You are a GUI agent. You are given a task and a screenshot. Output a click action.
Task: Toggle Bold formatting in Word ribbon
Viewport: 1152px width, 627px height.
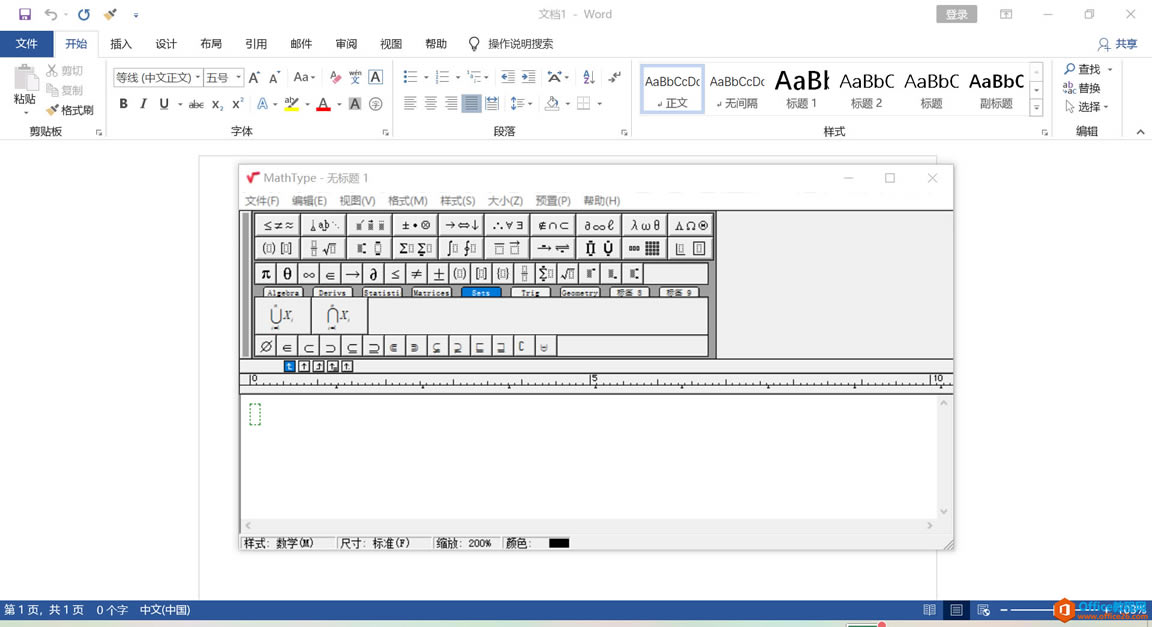[x=123, y=104]
